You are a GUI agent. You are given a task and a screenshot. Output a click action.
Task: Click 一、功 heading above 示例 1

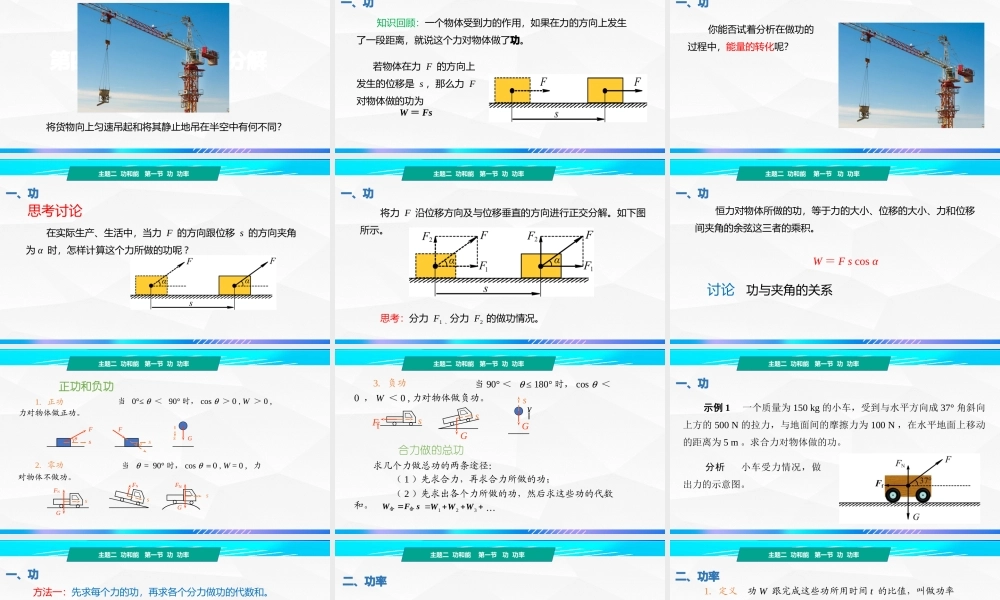[x=693, y=383]
